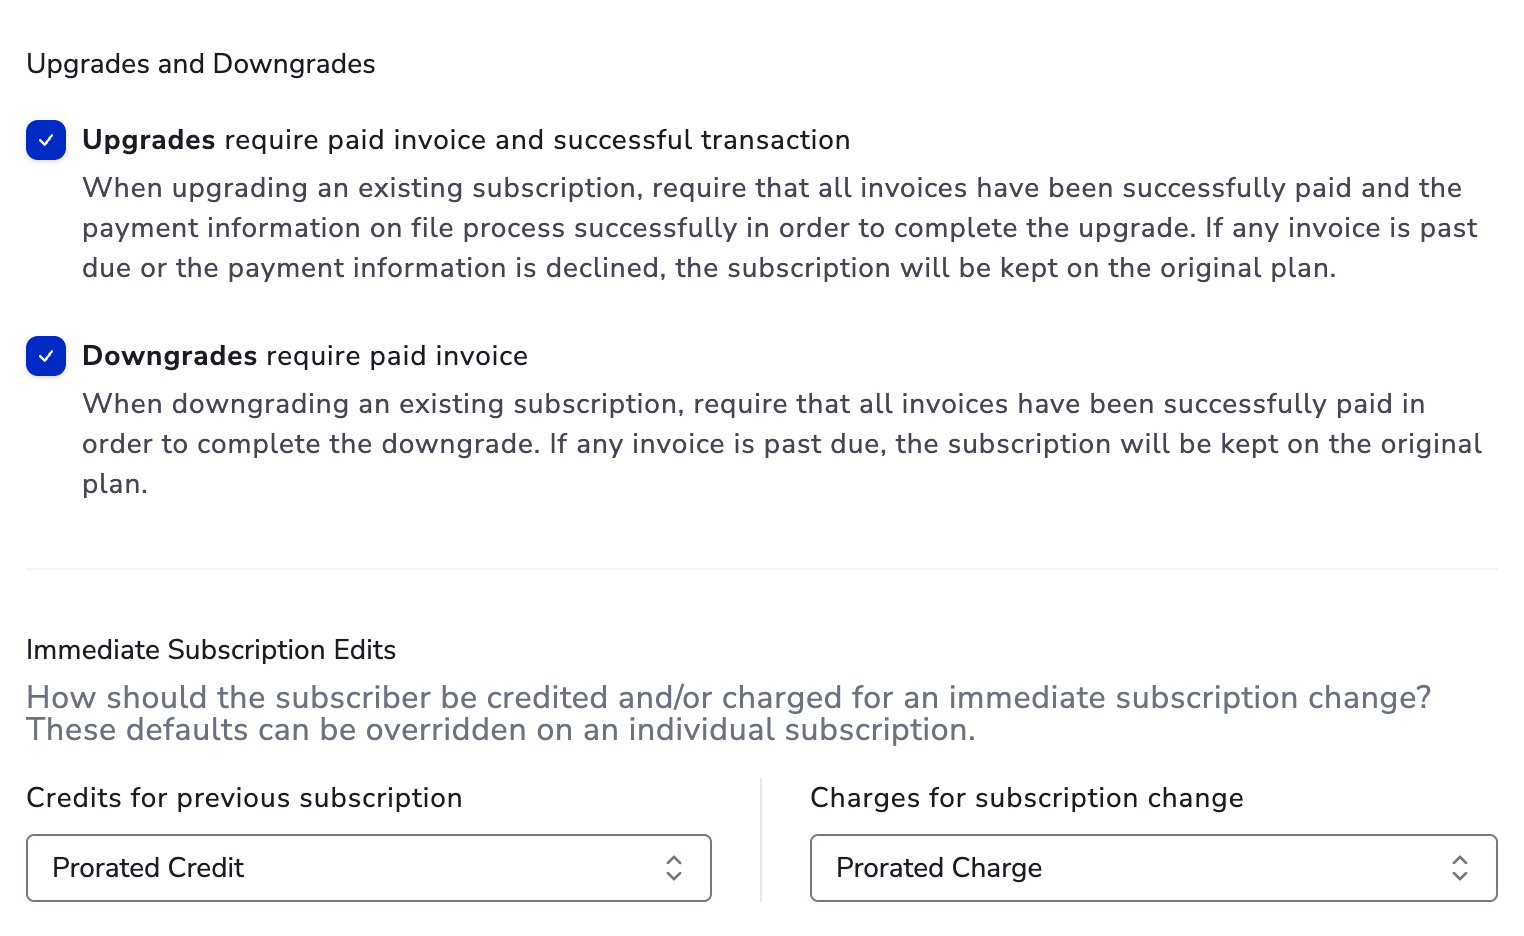This screenshot has height=936, width=1524.
Task: Click the Credits for previous subscription label
Action: pos(244,798)
